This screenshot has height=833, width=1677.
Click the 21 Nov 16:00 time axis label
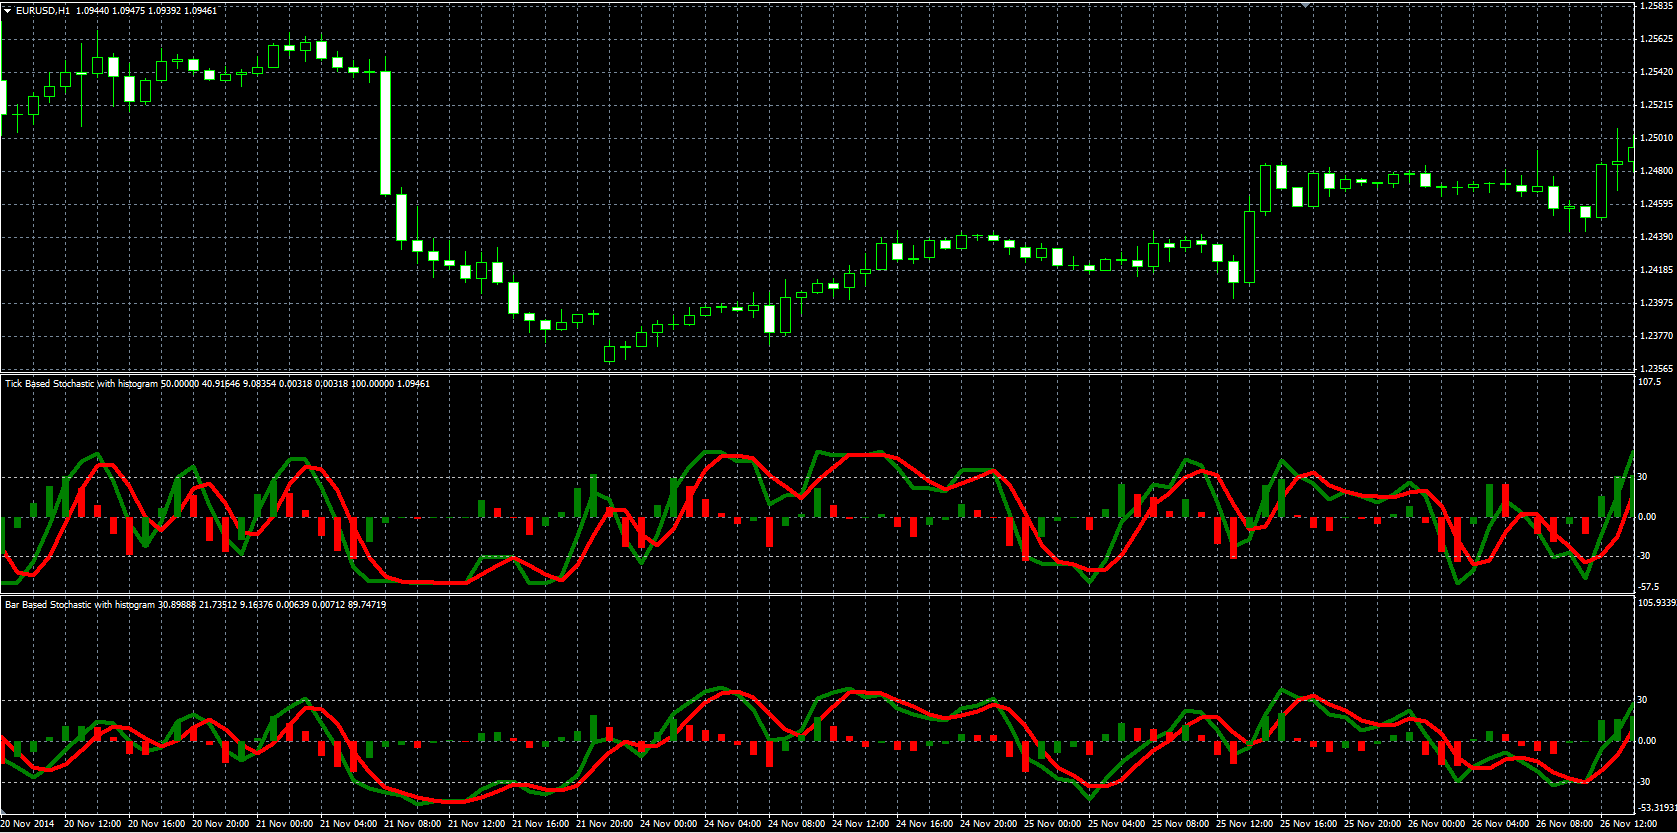tap(540, 824)
